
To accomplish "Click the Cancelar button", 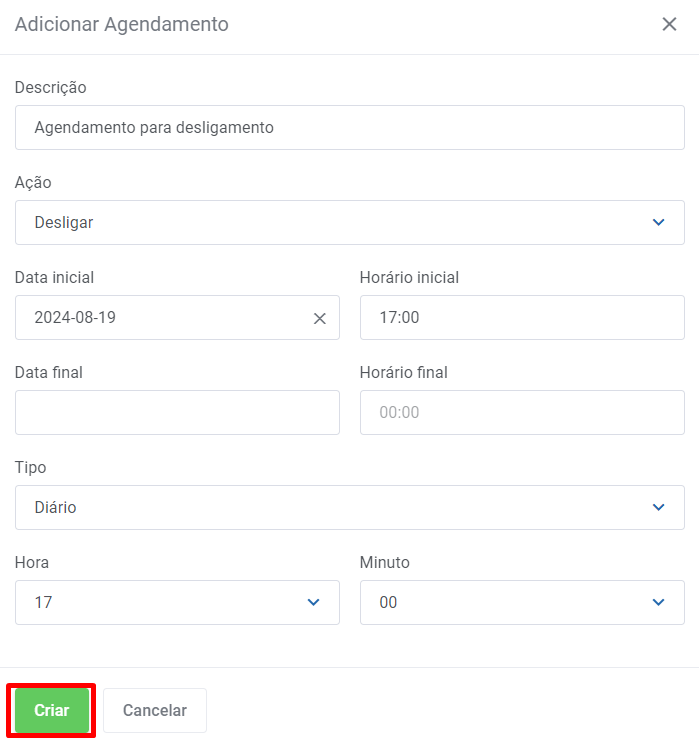I will pyautogui.click(x=155, y=710).
